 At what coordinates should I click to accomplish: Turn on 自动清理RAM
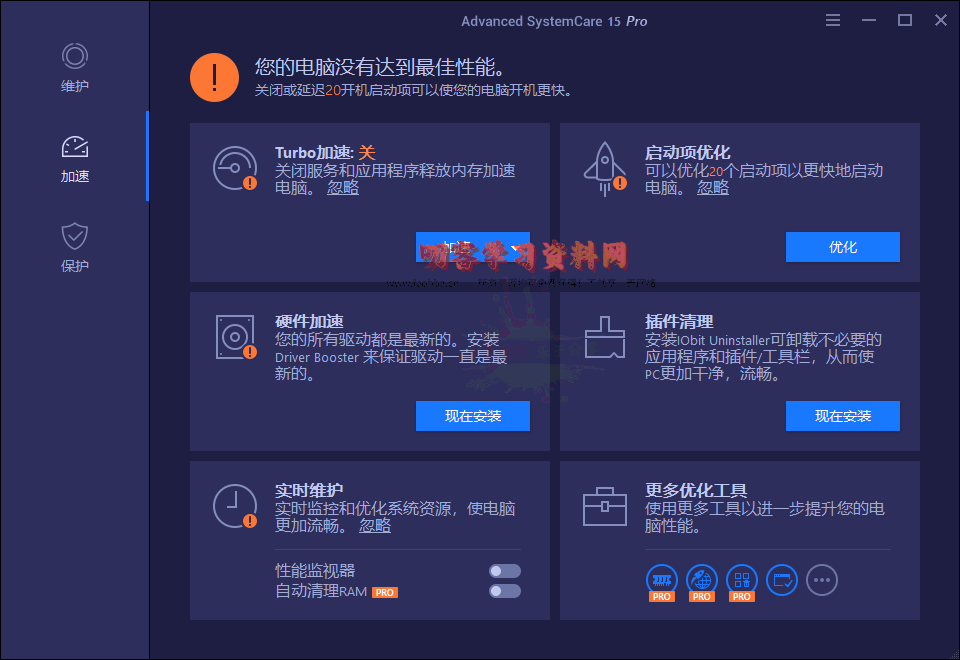pos(504,590)
